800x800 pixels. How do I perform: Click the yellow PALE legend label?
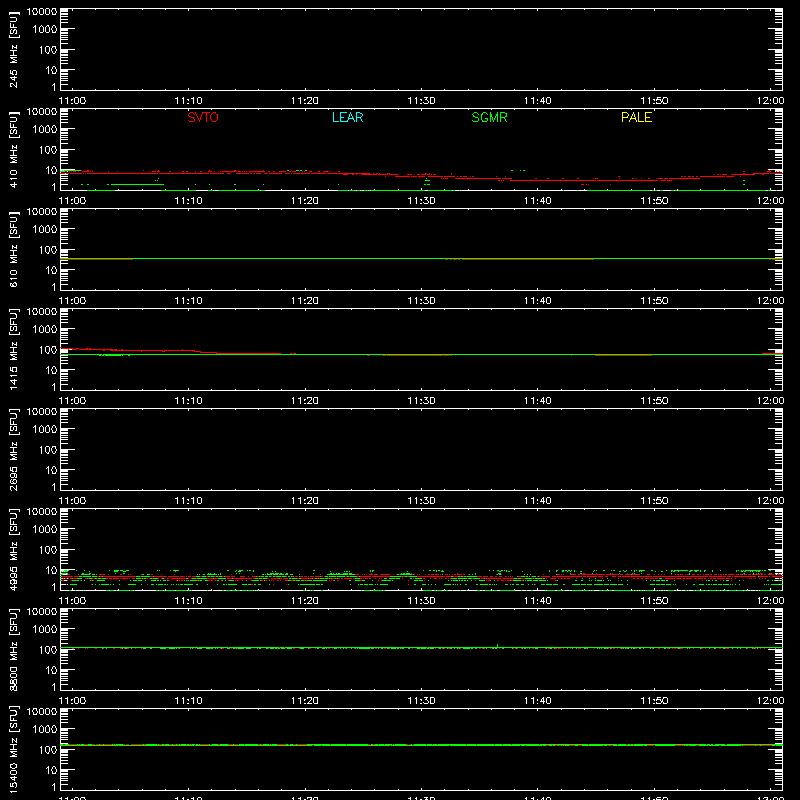636,117
